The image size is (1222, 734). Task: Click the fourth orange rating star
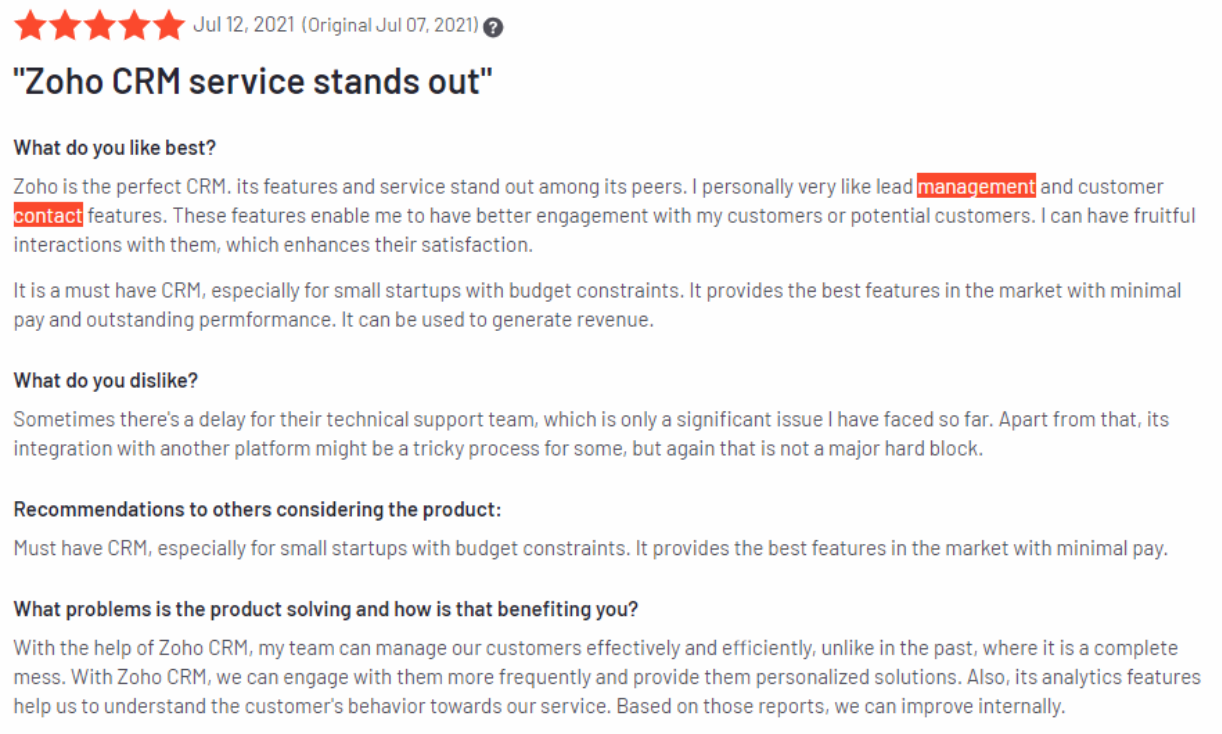click(x=133, y=24)
